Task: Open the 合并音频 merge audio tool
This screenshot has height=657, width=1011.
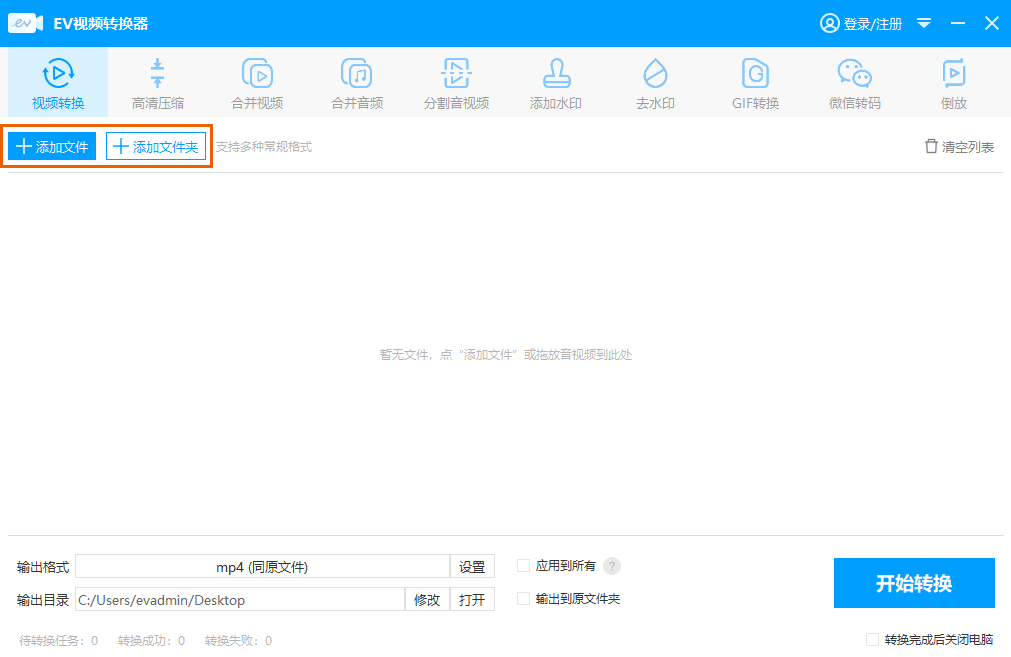Action: [357, 83]
